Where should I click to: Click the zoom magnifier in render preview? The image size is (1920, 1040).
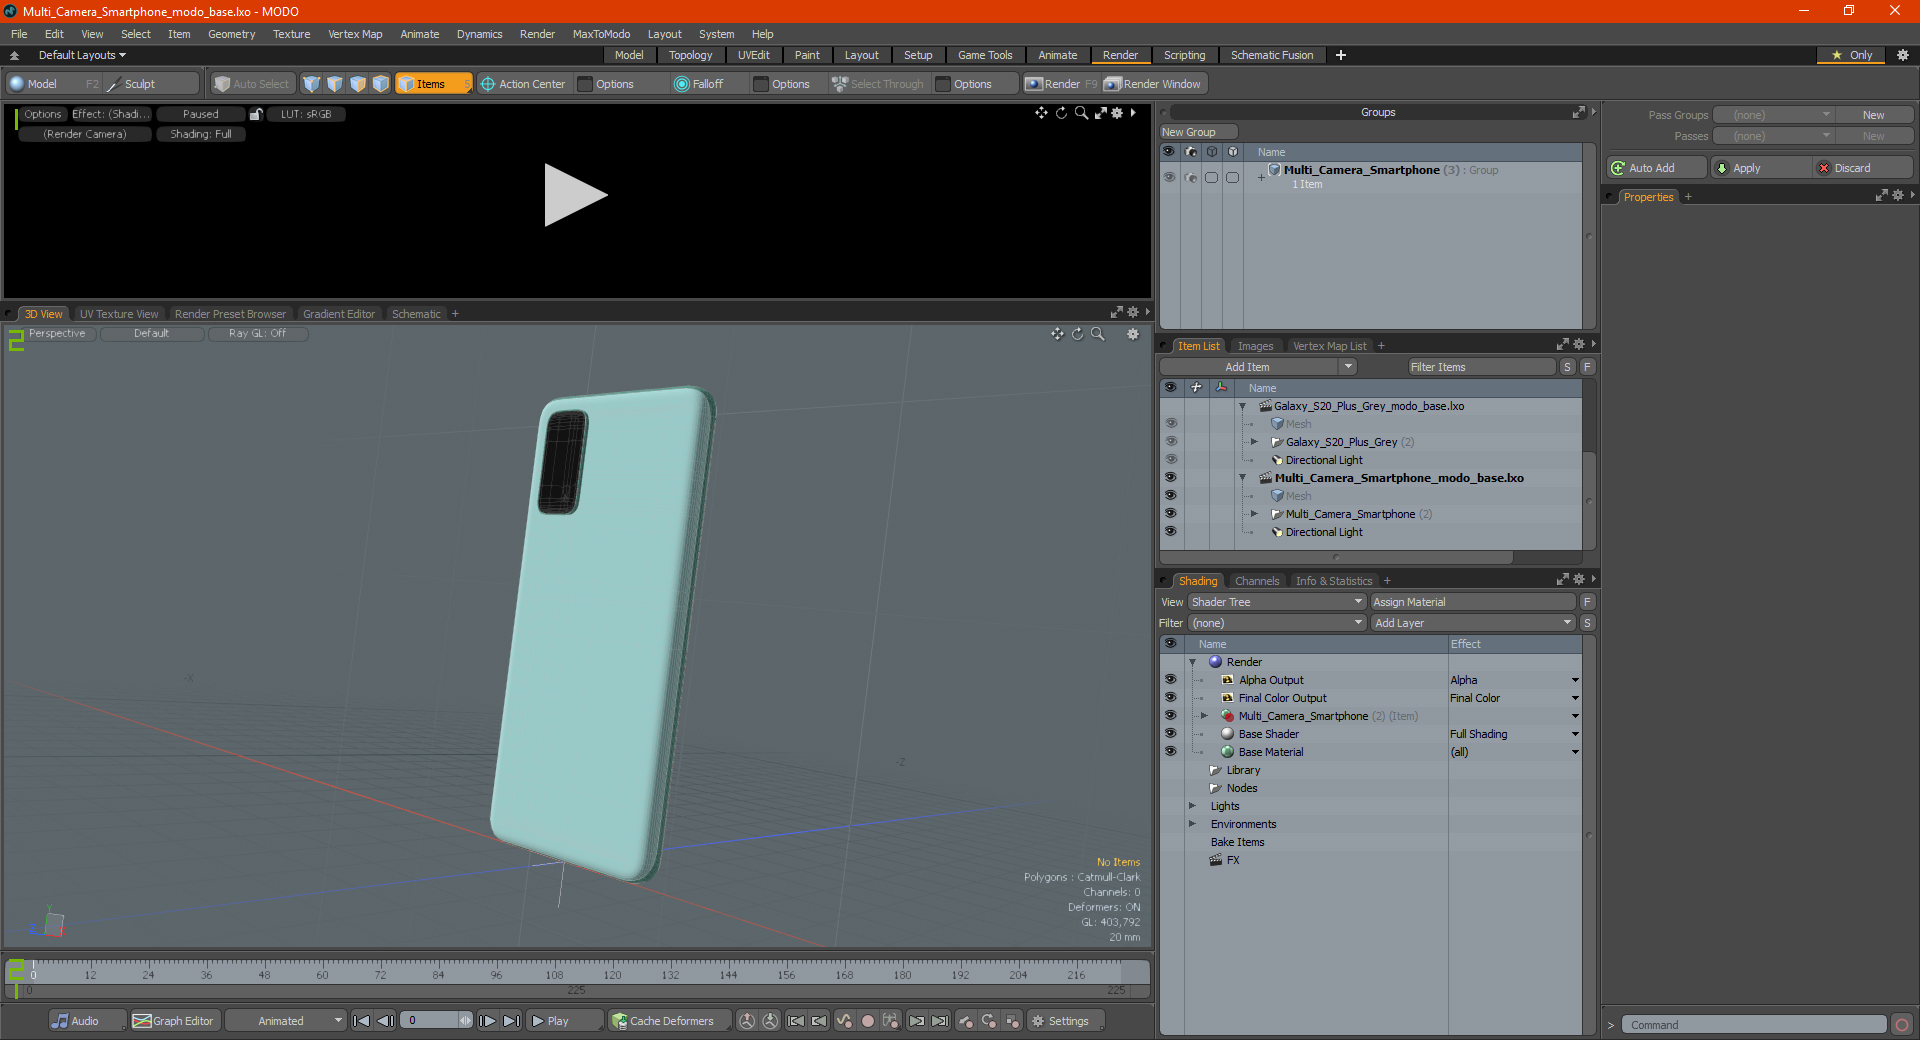click(1081, 113)
